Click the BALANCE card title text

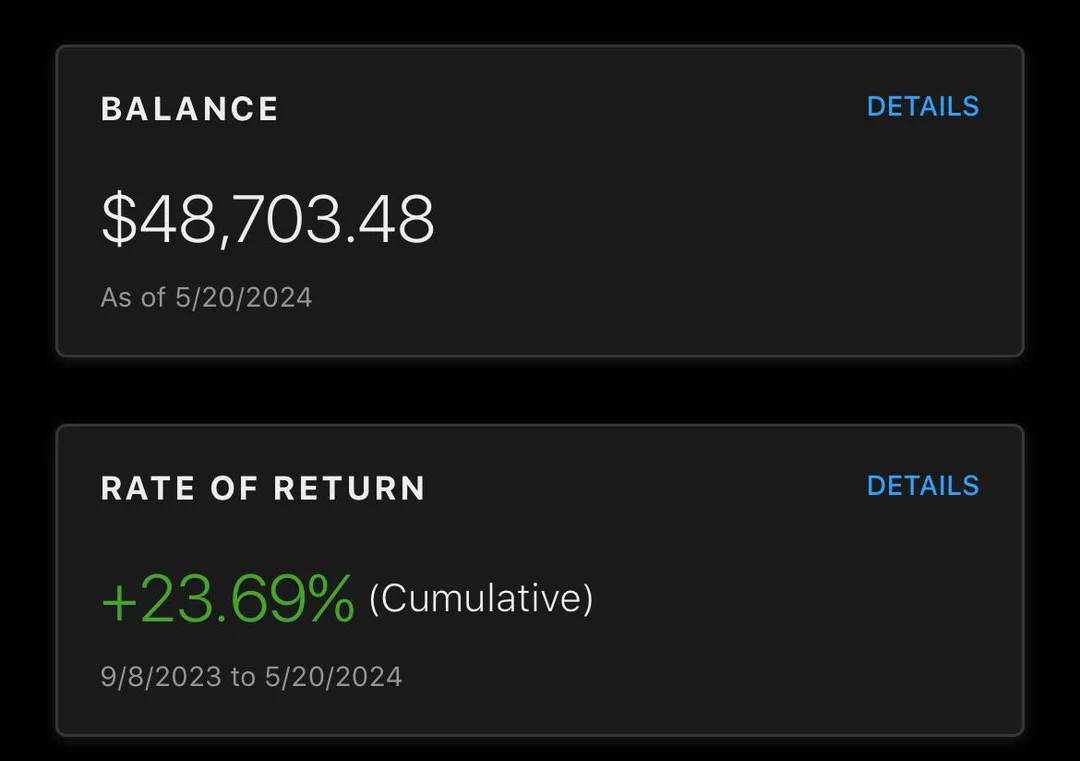[x=189, y=108]
